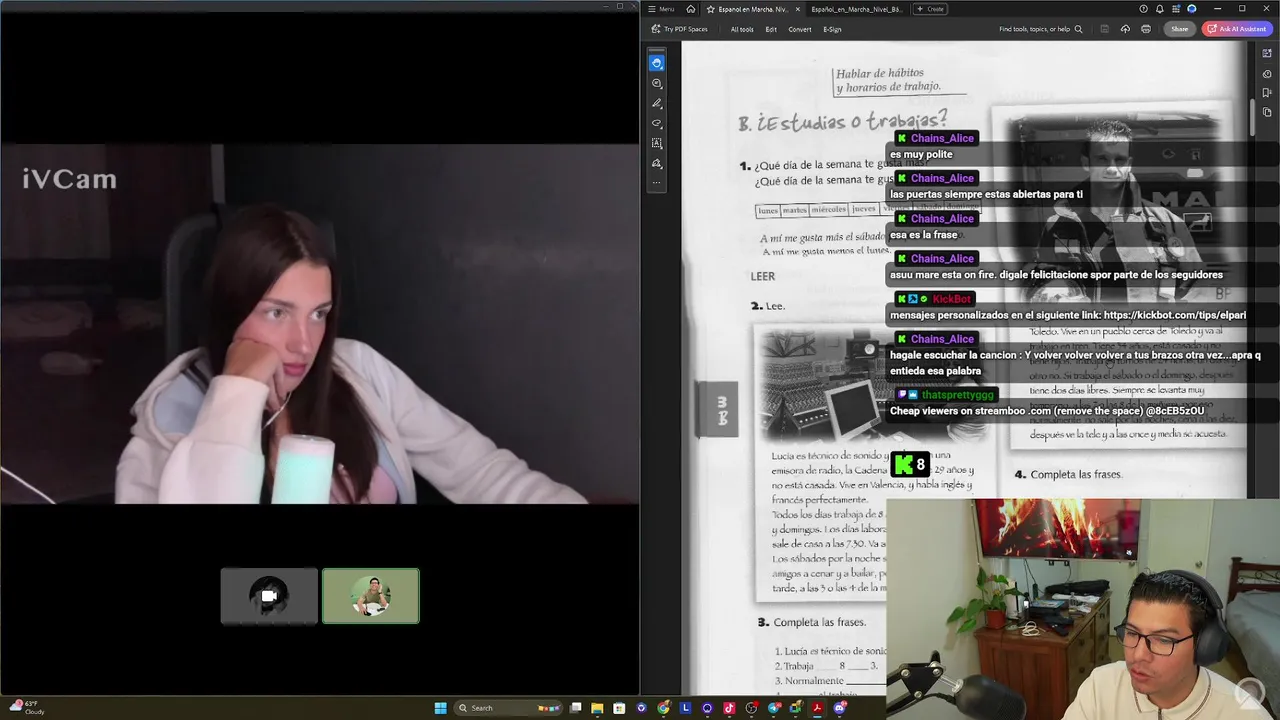The width and height of the screenshot is (1280, 720).
Task: Open the blue 'L' app on taskbar
Action: [685, 708]
